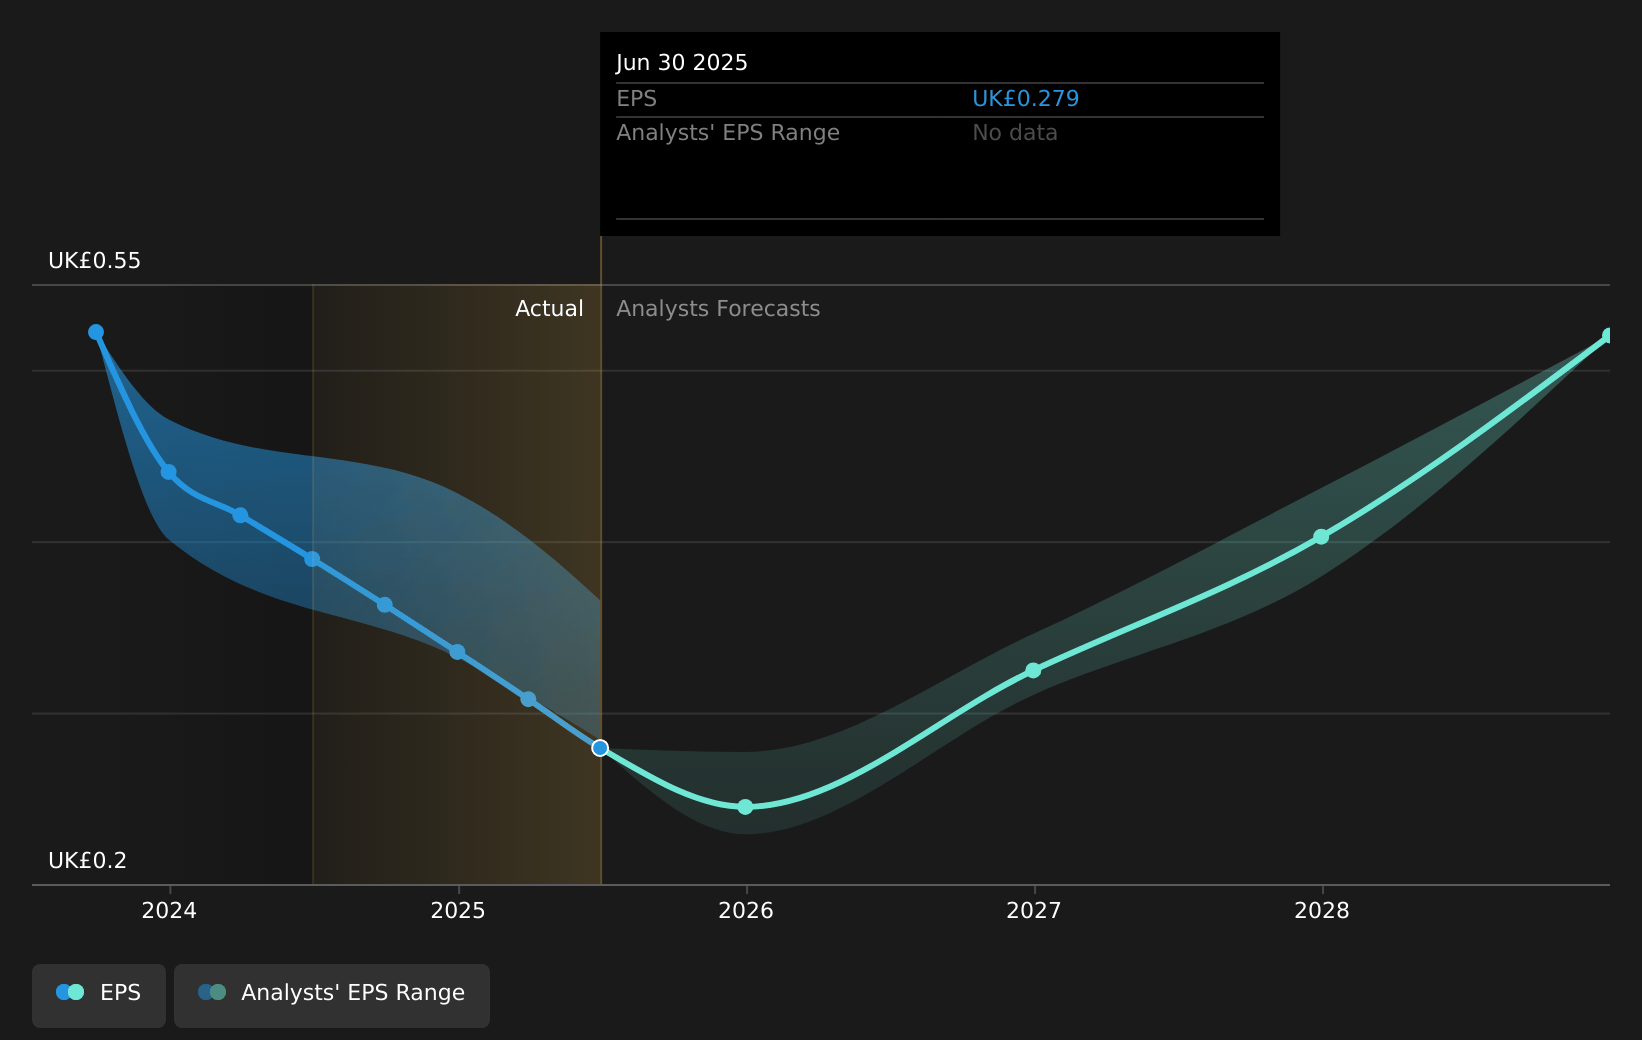This screenshot has height=1040, width=1642.
Task: Select the highlighted Jun 30 2025 EPS point
Action: tap(600, 748)
